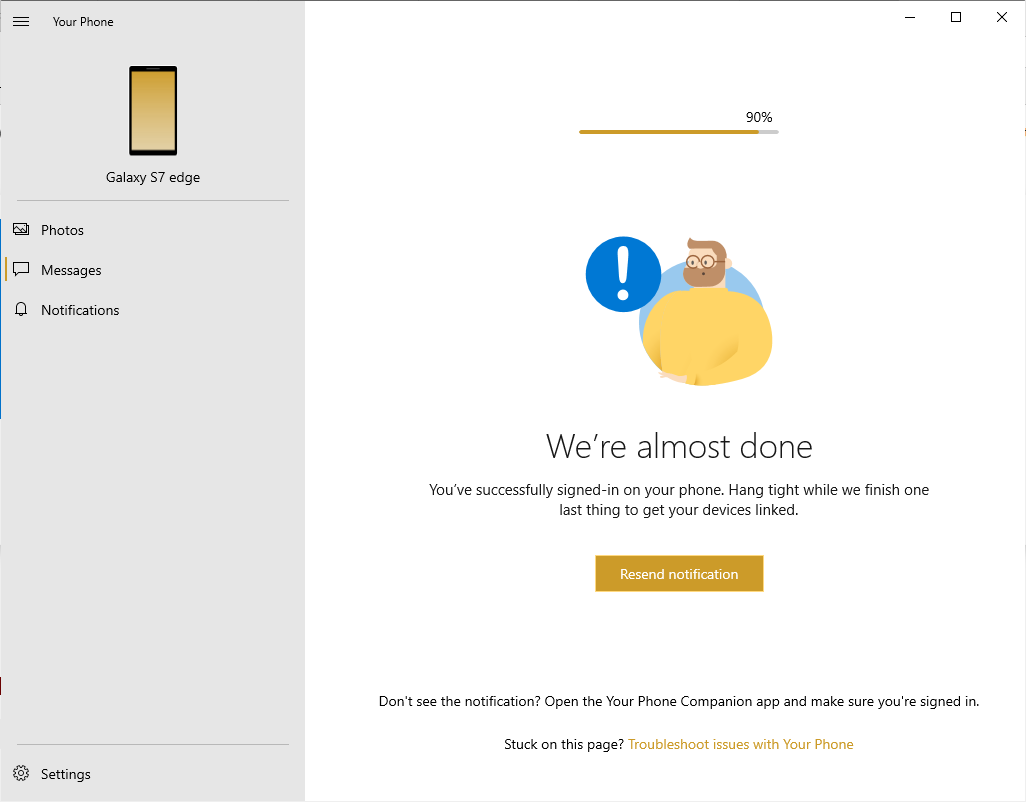Click the Settings gear icon
Viewport: 1026px width, 802px height.
(21, 773)
